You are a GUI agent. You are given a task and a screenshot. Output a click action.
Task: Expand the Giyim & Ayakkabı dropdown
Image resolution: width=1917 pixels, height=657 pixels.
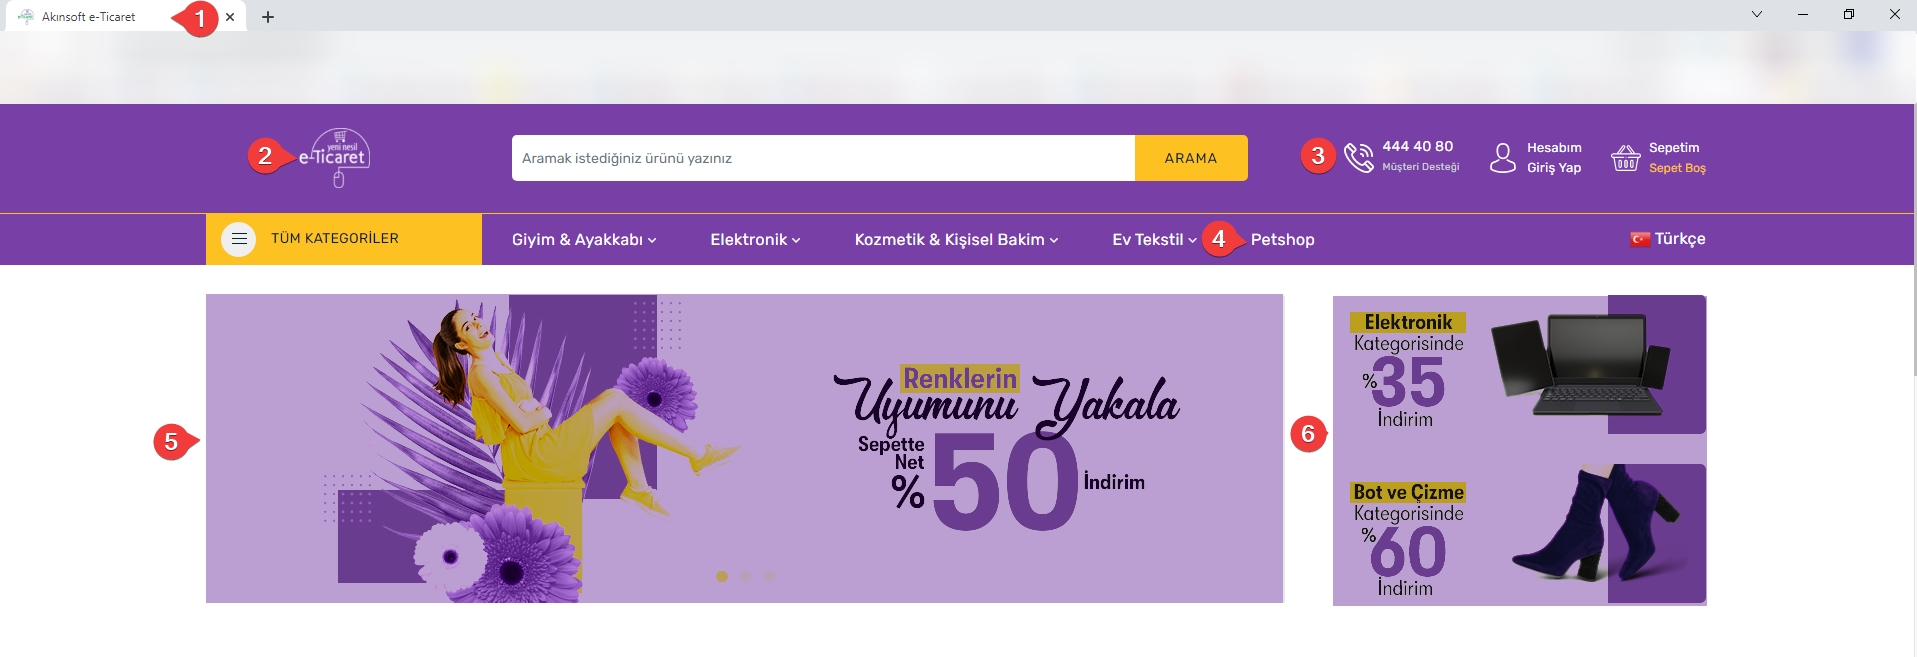(584, 240)
